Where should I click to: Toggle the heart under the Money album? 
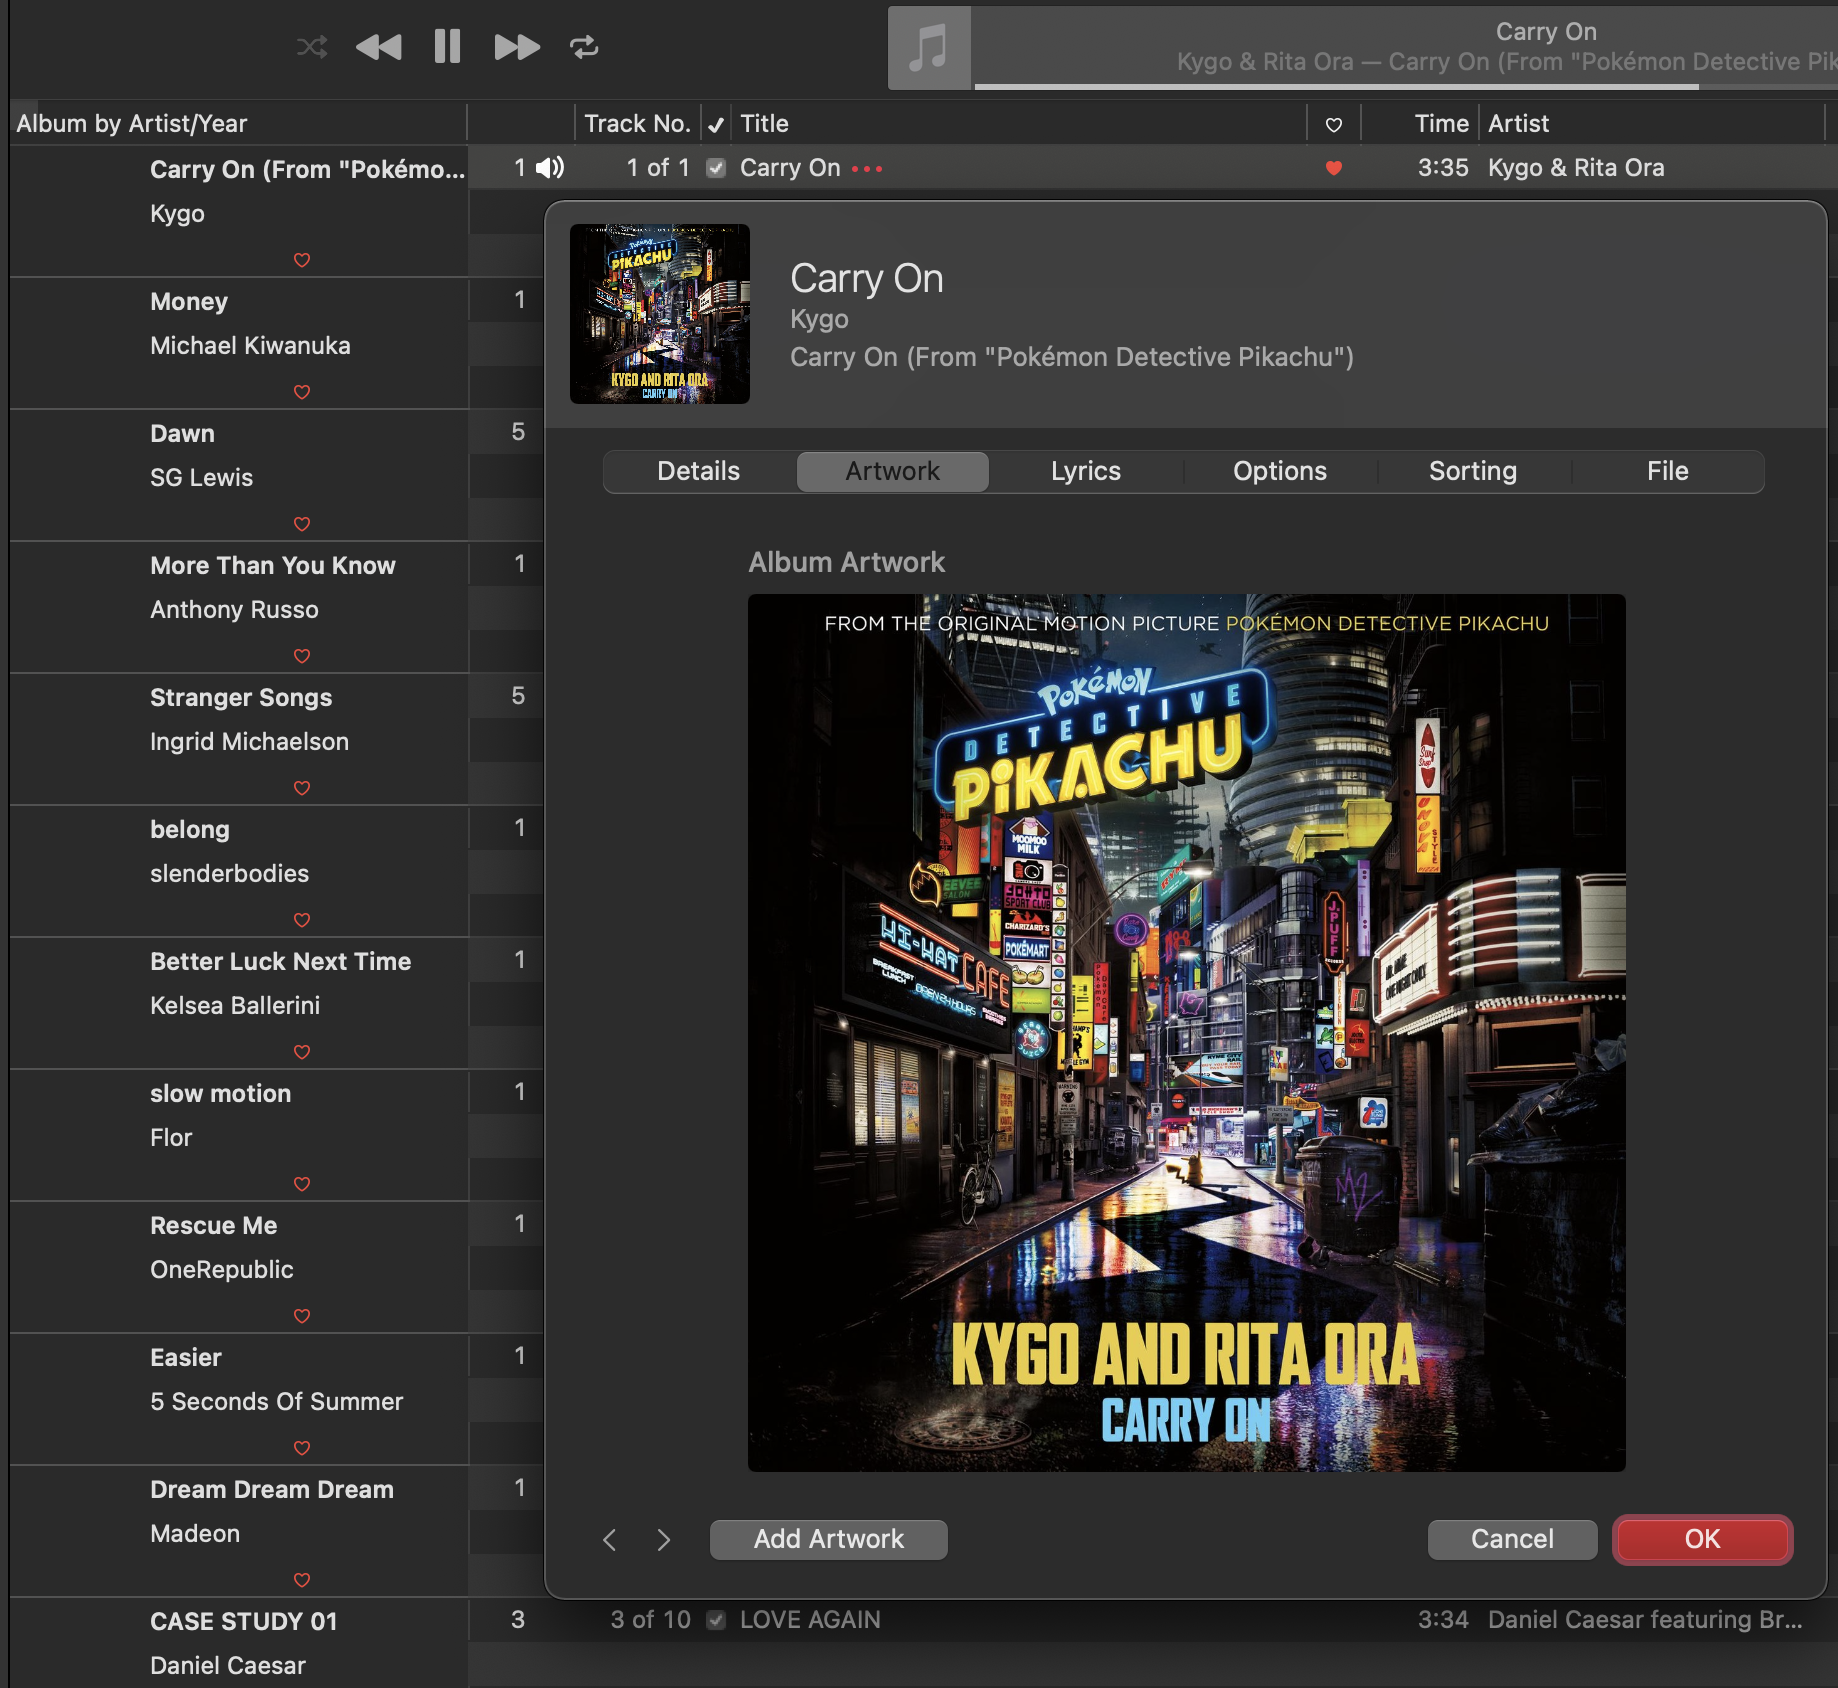point(302,392)
